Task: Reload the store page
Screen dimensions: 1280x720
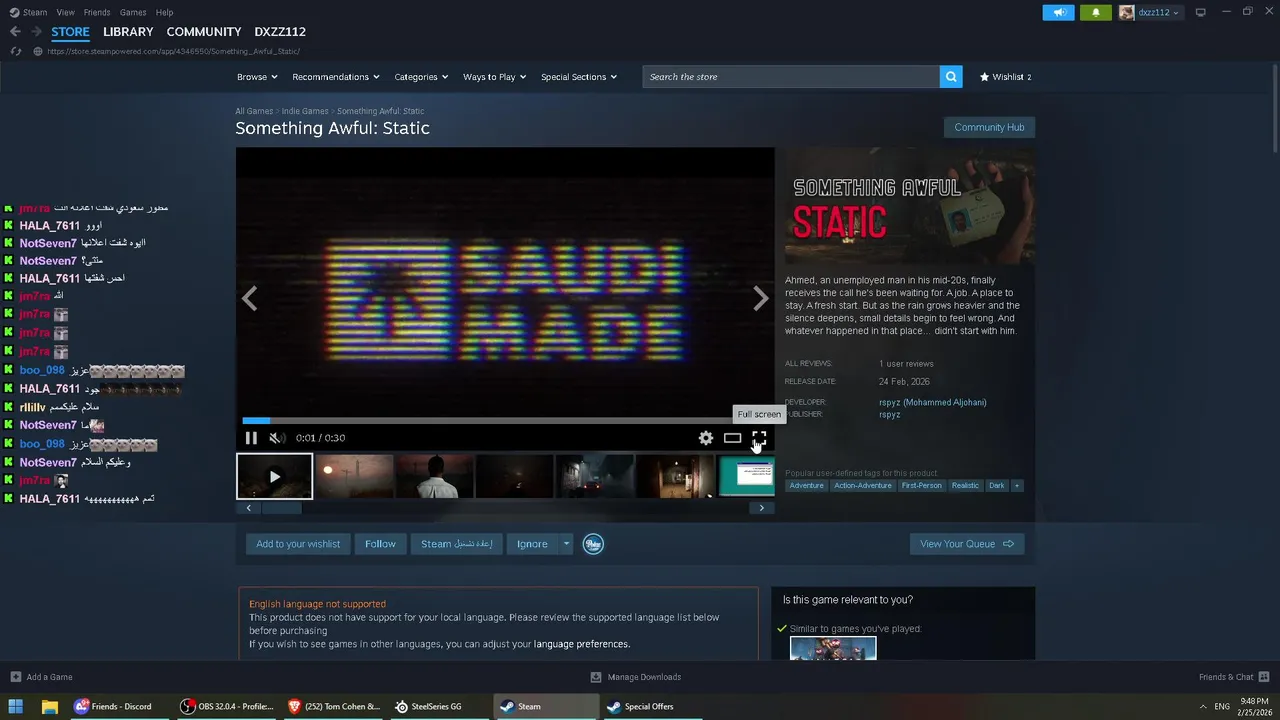Action: pyautogui.click(x=15, y=51)
